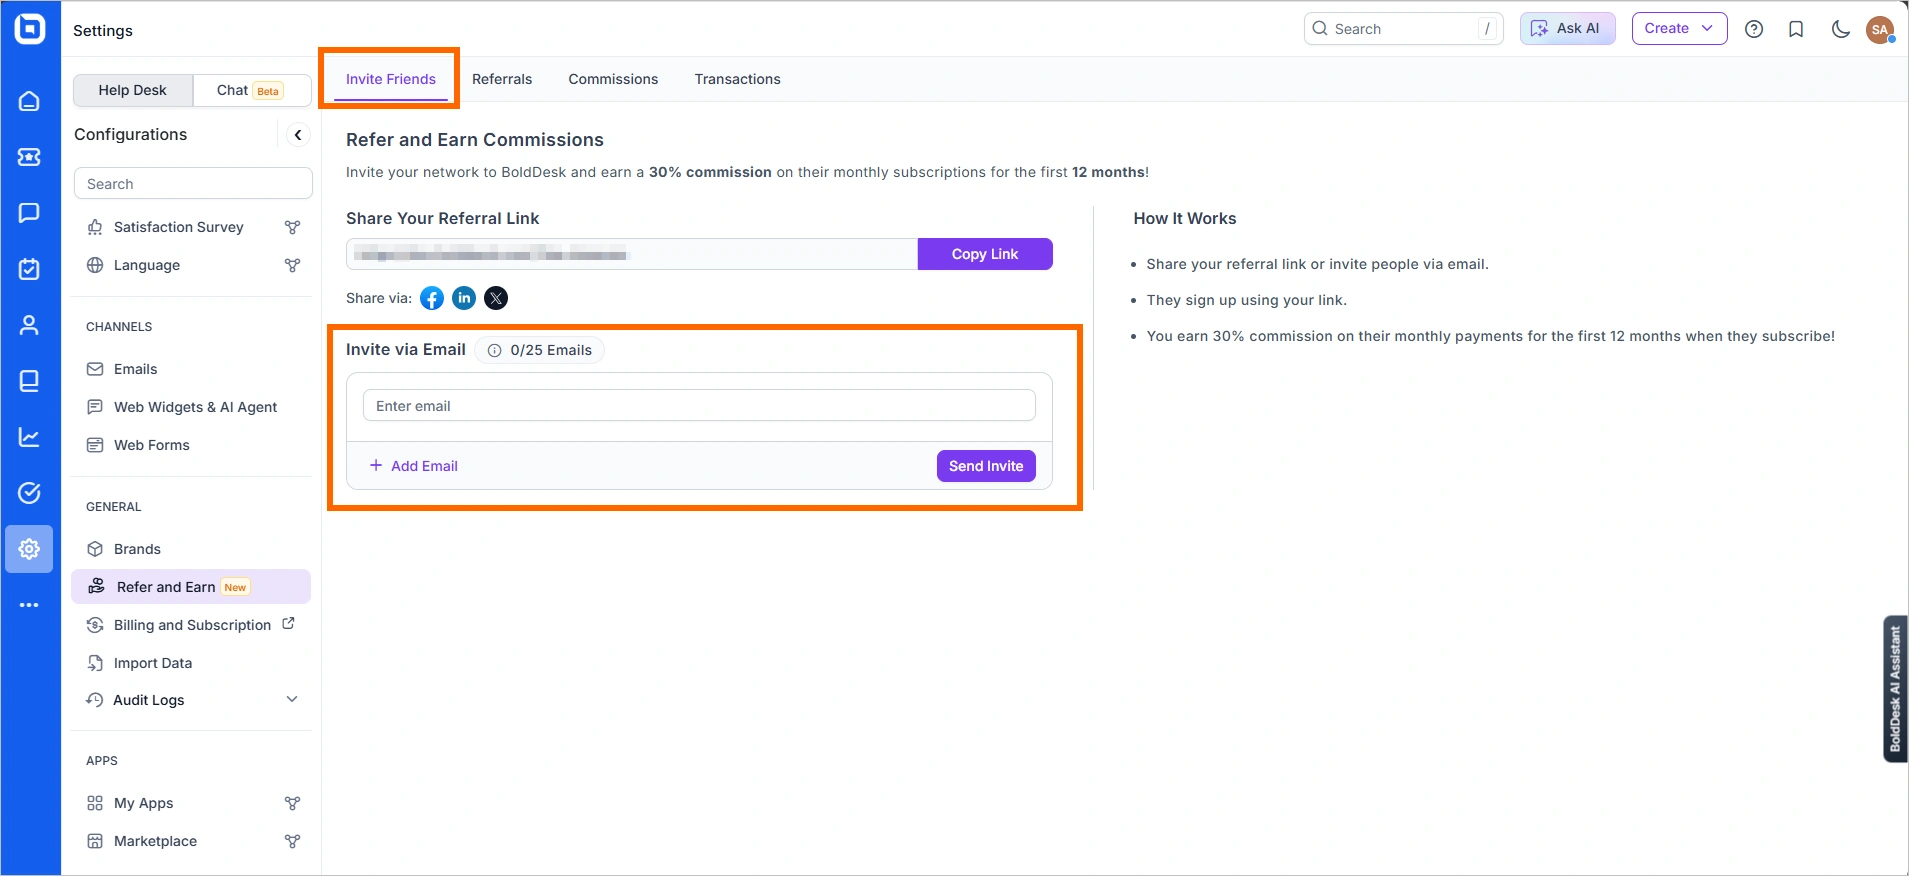
Task: Open the Knowledge Base book icon
Action: click(x=29, y=381)
